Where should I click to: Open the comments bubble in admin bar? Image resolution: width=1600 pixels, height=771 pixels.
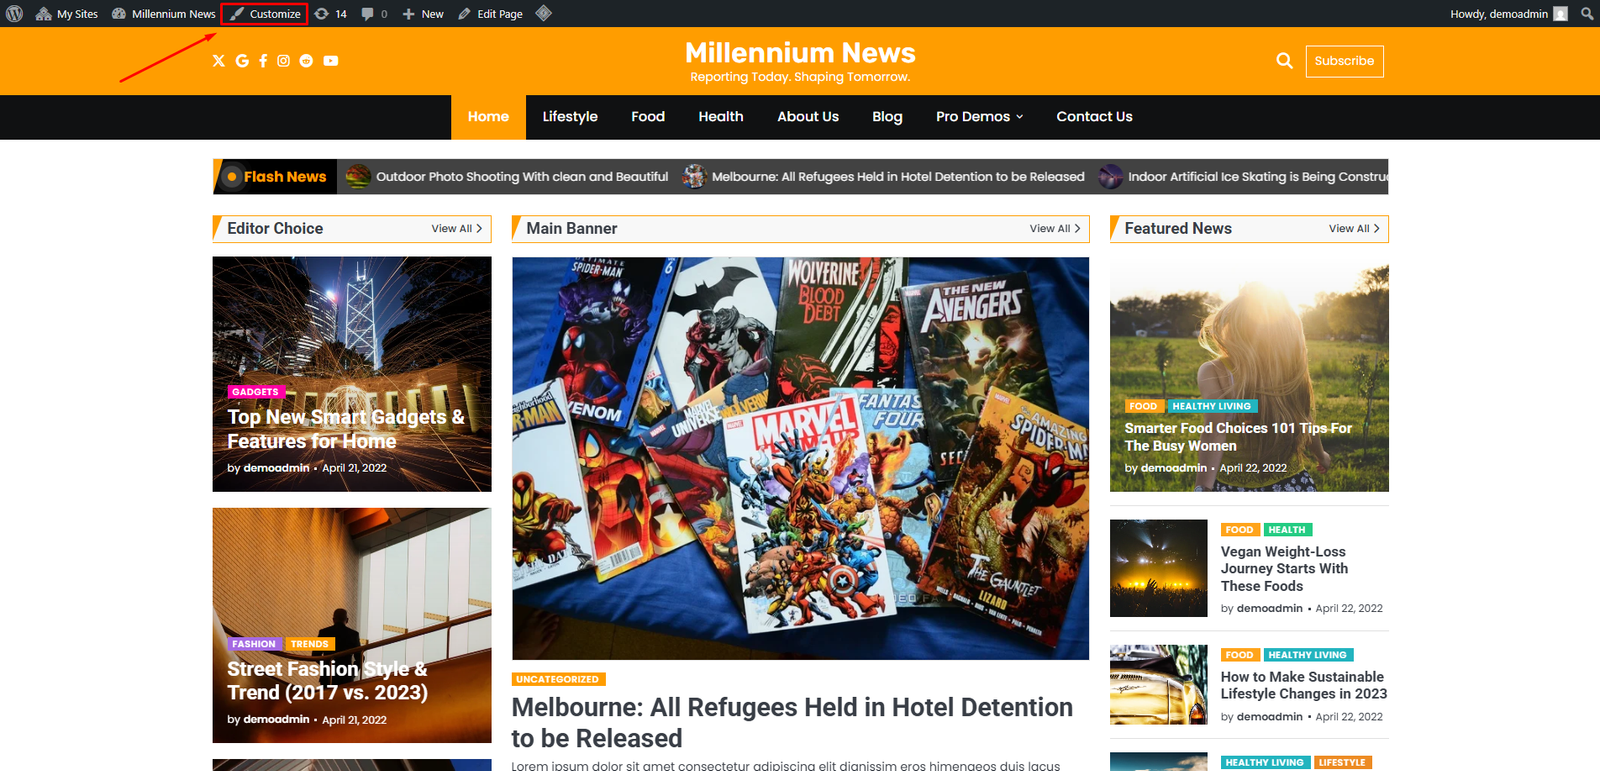click(x=374, y=14)
